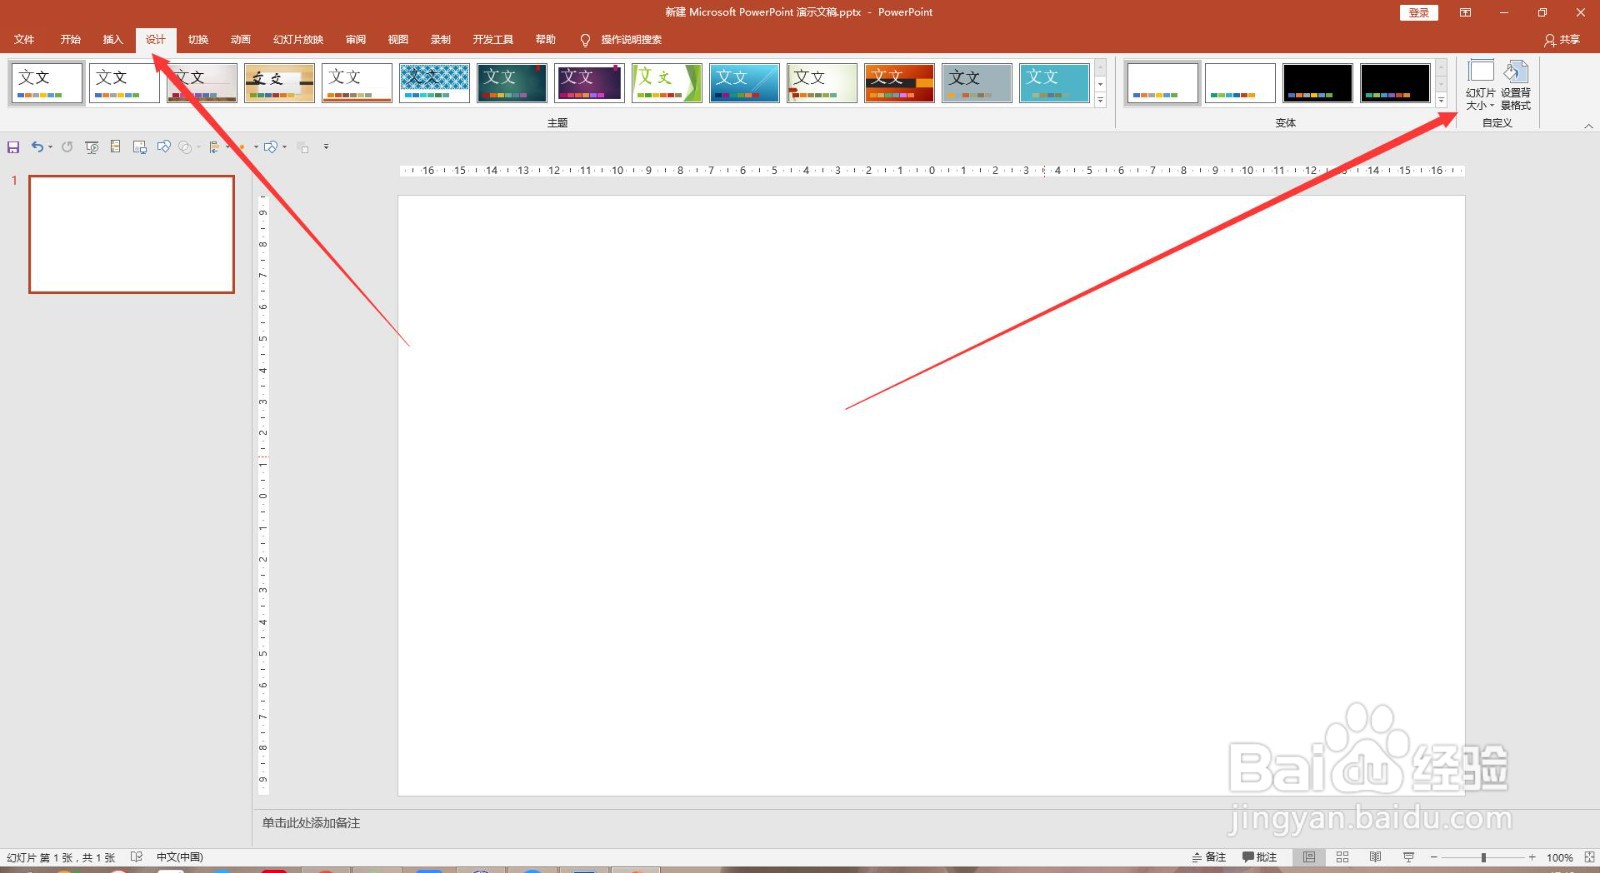Apply the bright blue theme thumbnail
1600x873 pixels.
pos(745,83)
